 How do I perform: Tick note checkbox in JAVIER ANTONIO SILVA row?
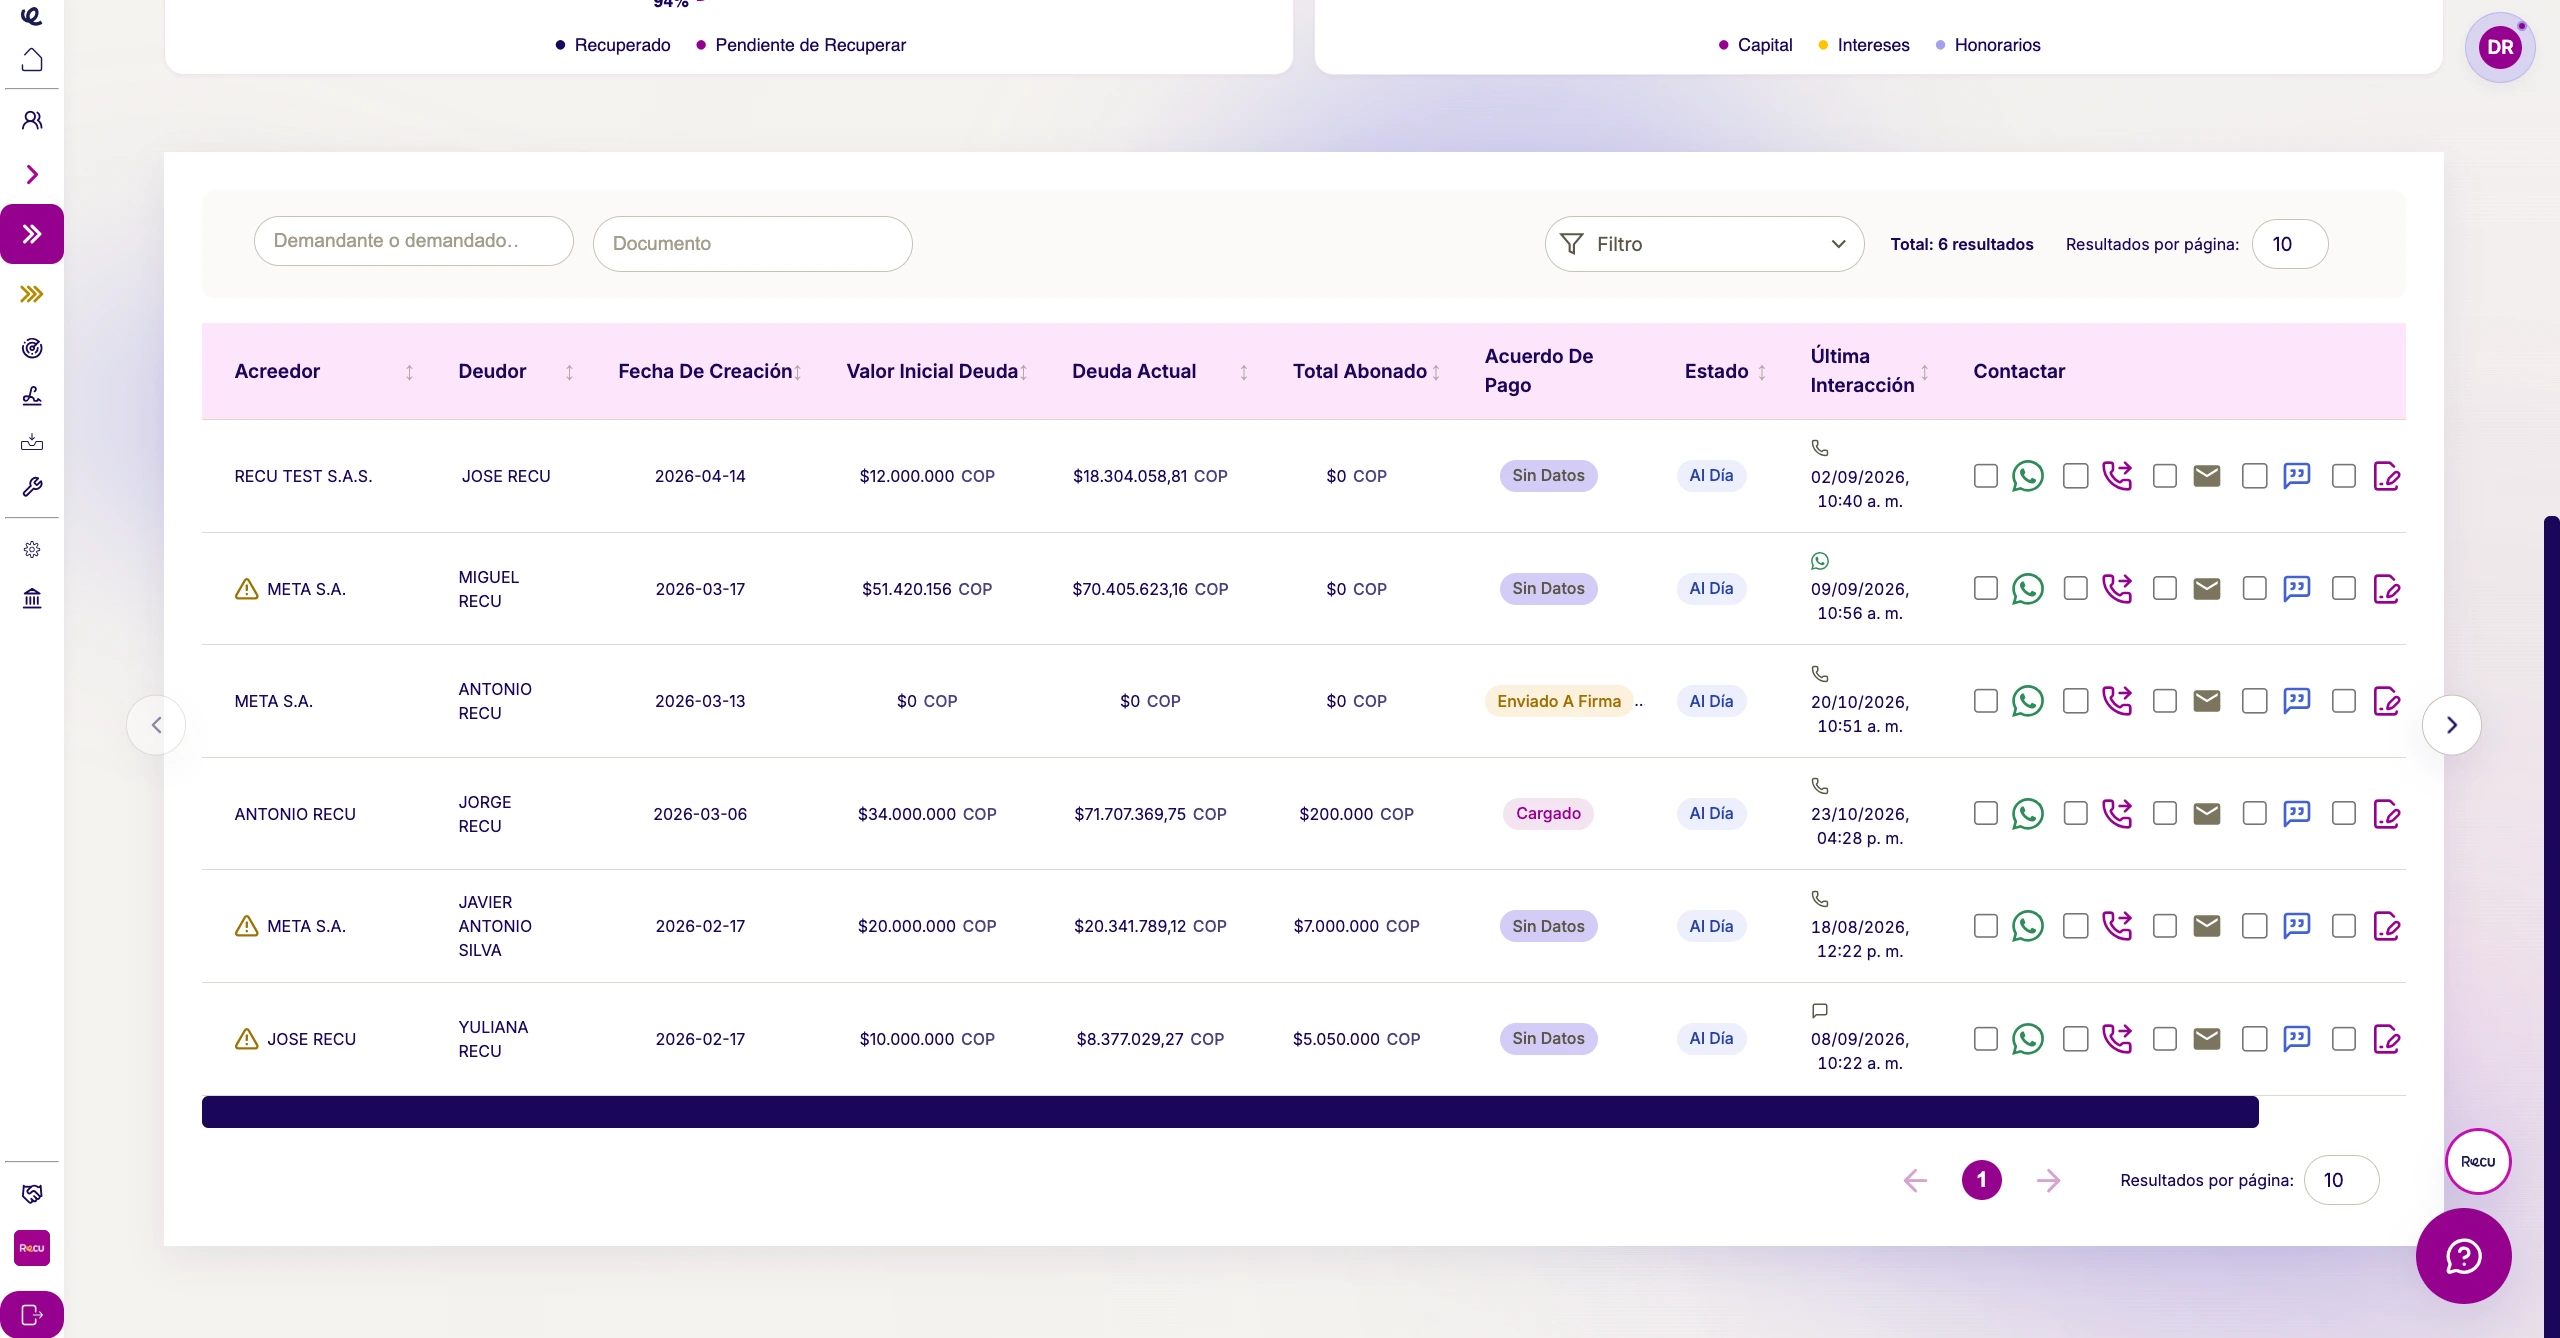click(2343, 926)
